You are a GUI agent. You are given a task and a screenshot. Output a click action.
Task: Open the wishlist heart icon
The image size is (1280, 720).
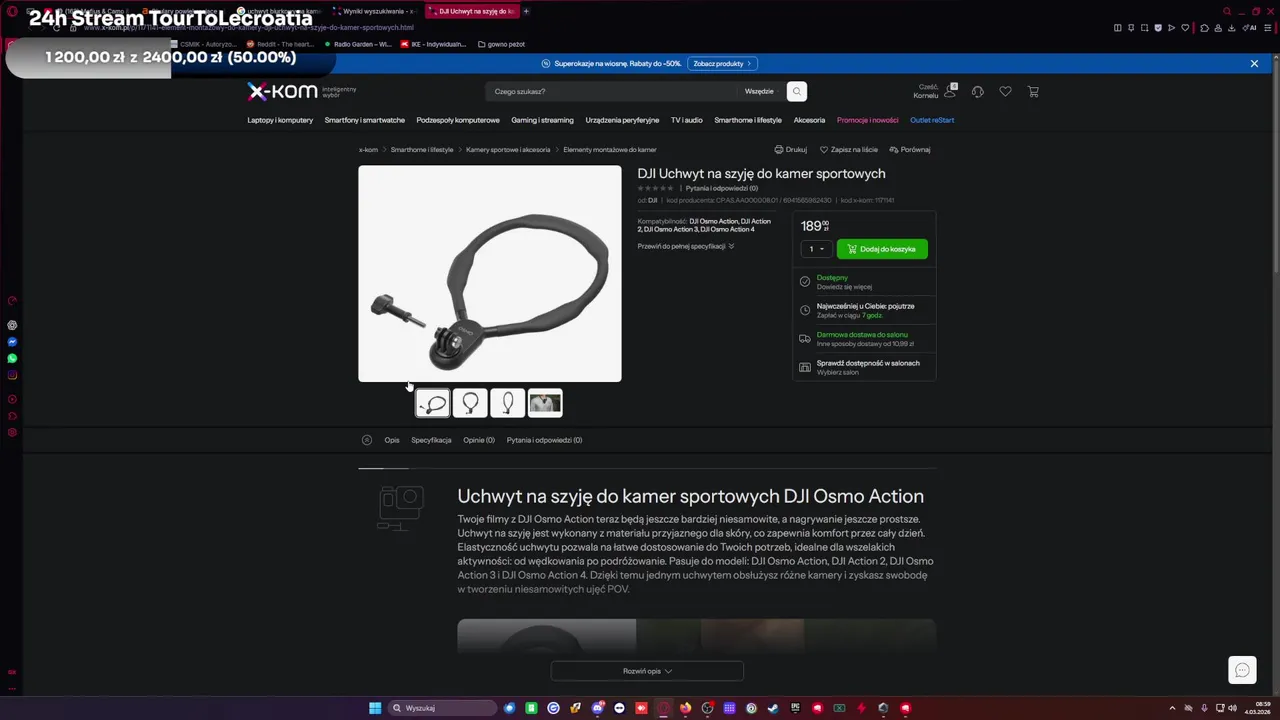click(x=1005, y=91)
